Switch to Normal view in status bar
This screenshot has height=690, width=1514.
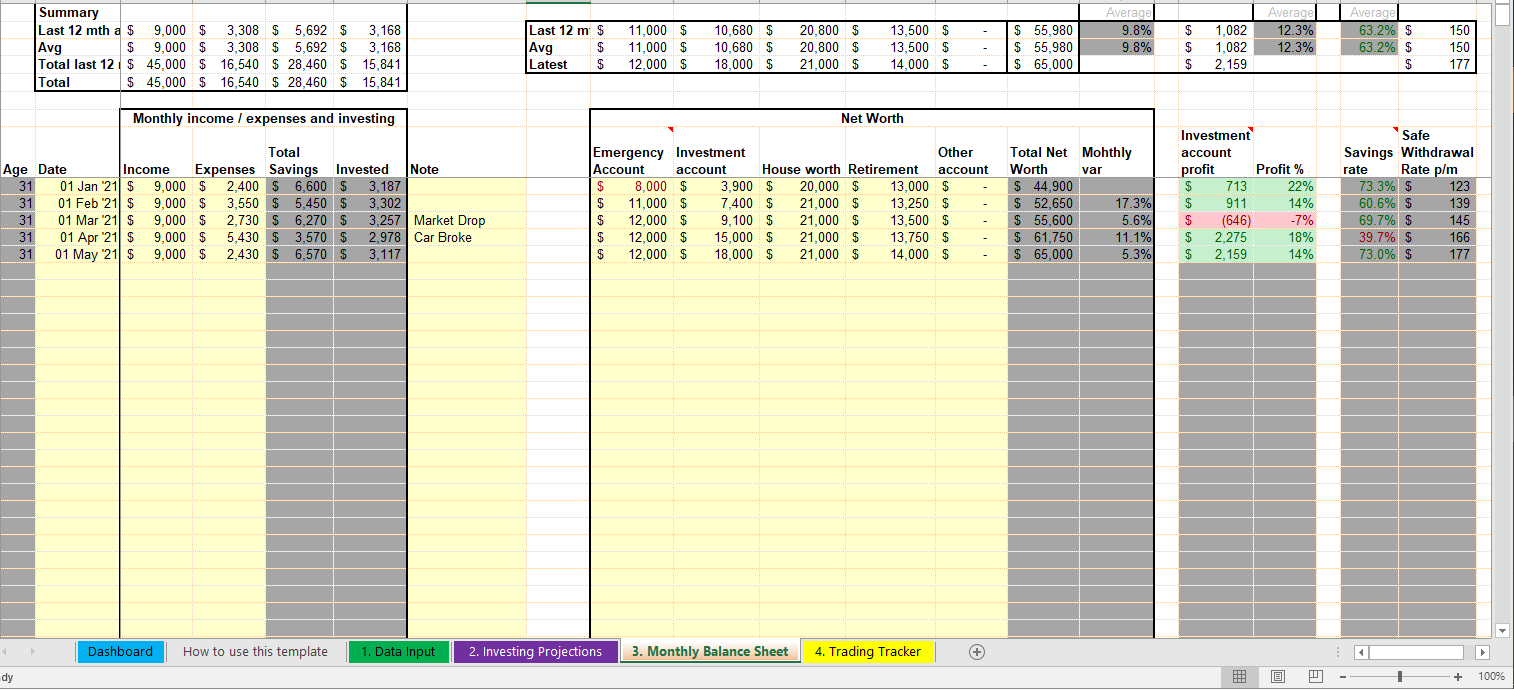(1239, 677)
